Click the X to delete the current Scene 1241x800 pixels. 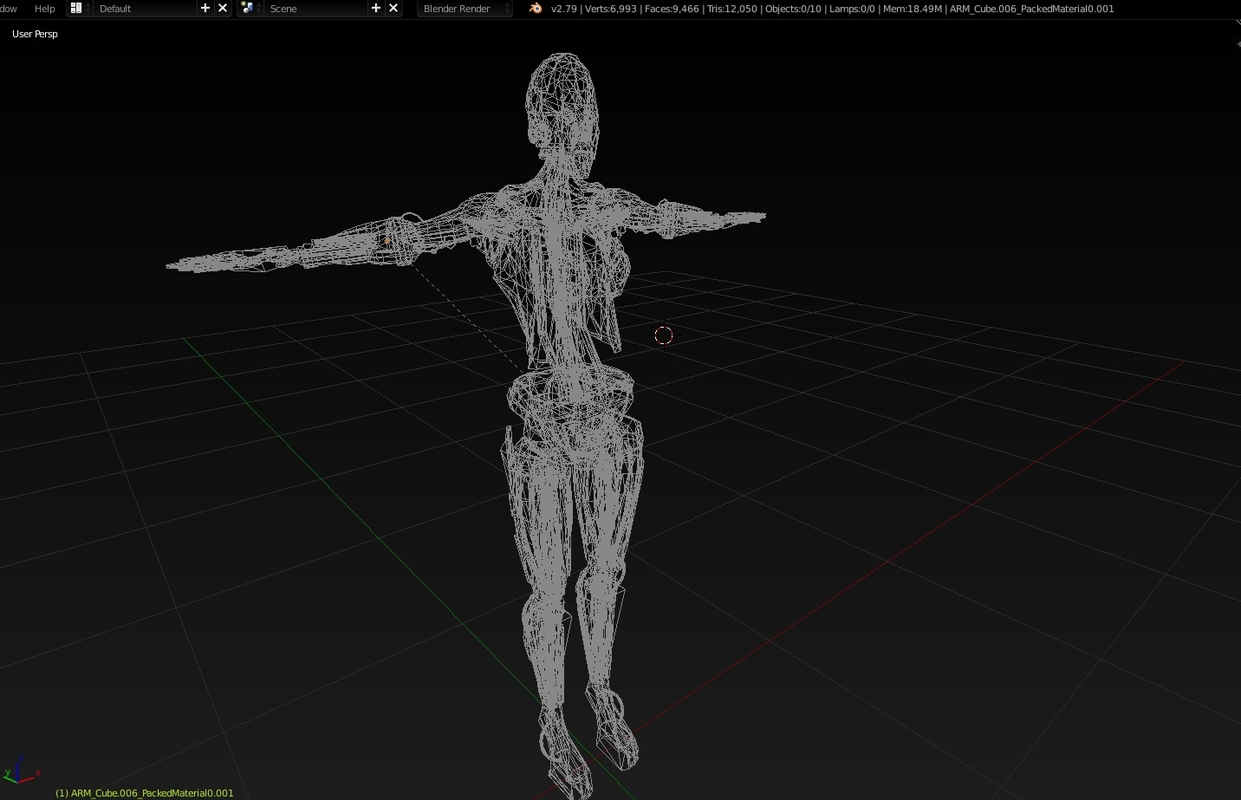tap(393, 8)
